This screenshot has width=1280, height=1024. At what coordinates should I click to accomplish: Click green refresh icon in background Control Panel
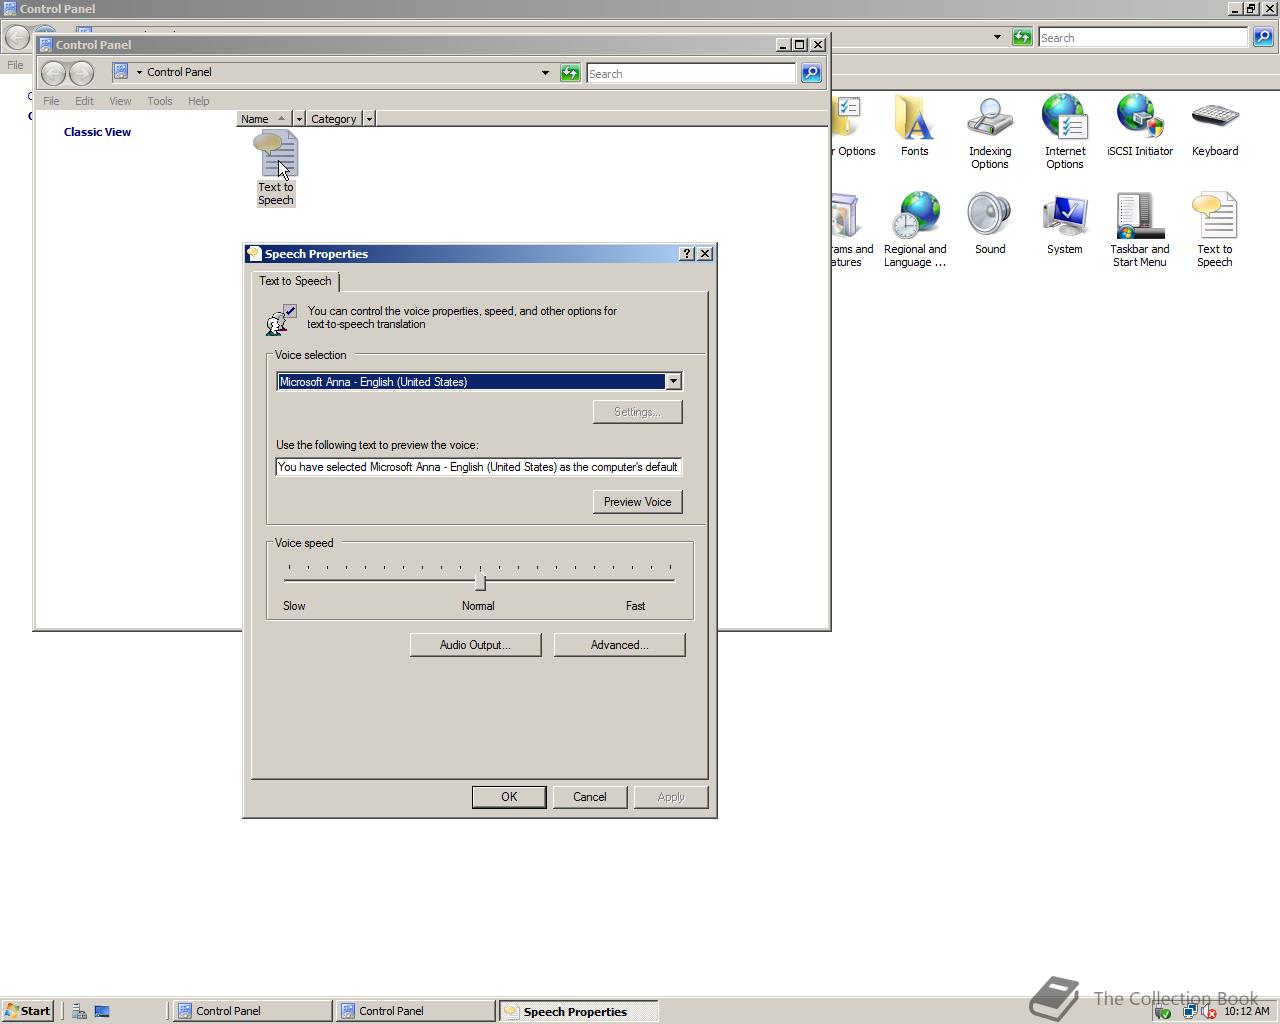(1022, 37)
